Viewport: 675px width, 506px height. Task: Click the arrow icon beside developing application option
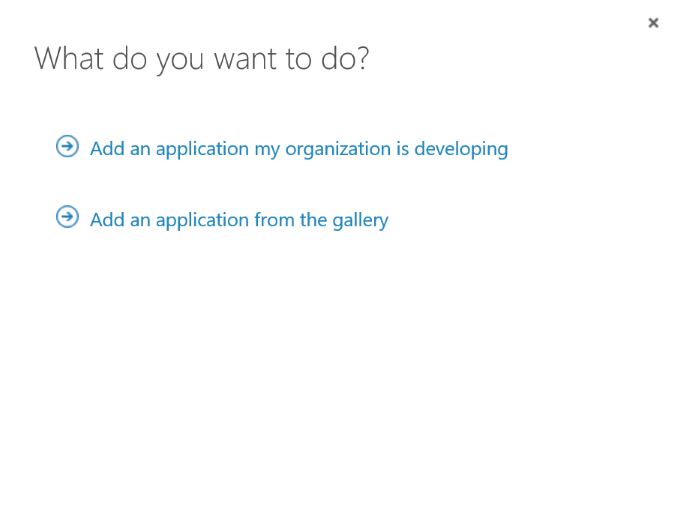[x=67, y=147]
